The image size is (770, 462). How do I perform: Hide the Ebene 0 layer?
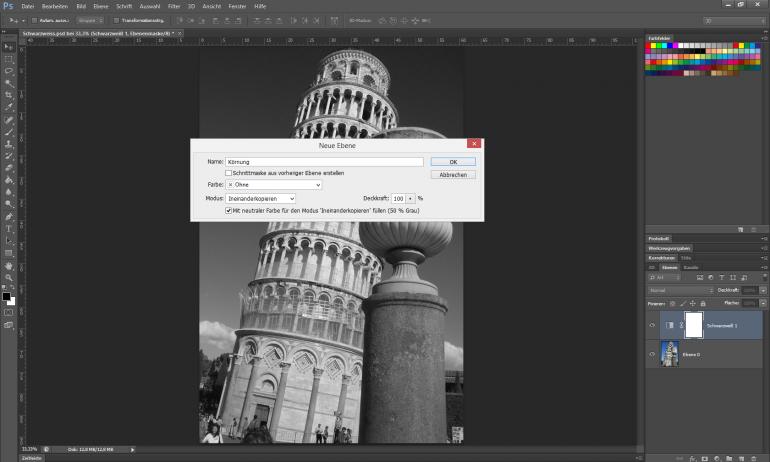point(652,354)
